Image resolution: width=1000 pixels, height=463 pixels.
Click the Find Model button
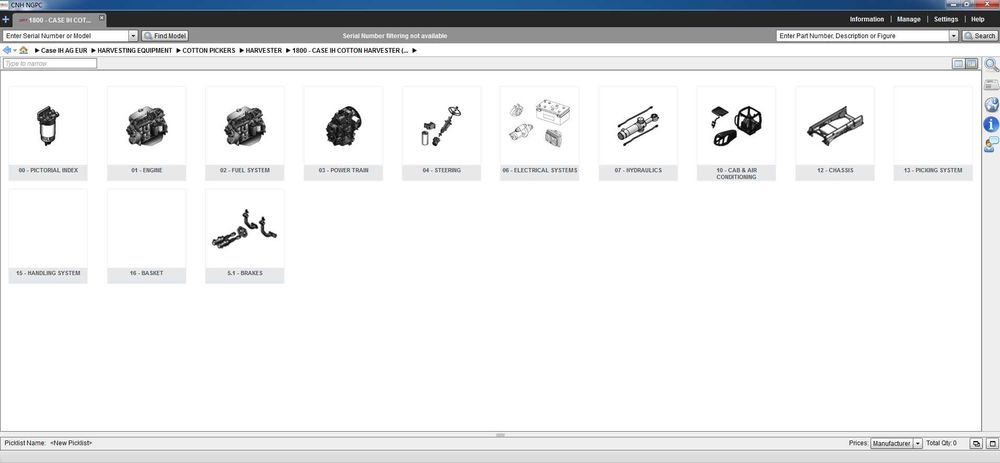coord(165,36)
